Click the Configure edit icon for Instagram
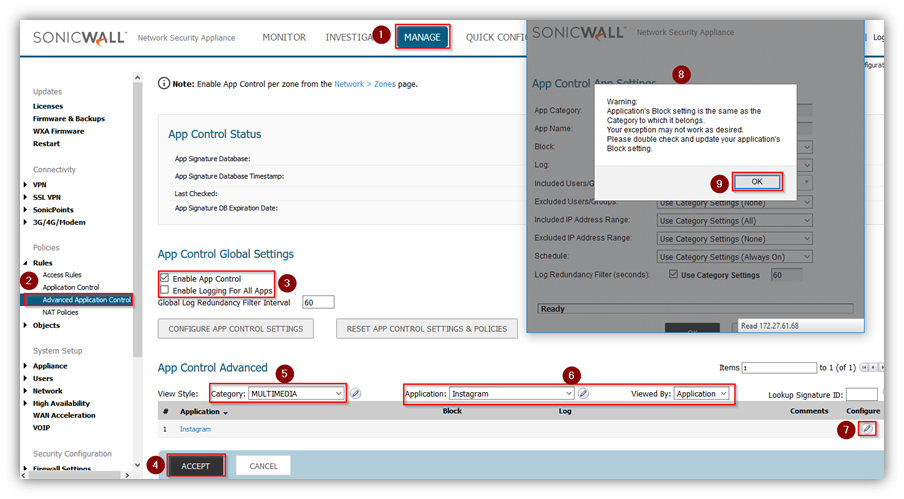Image resolution: width=904 pixels, height=499 pixels. click(x=867, y=428)
